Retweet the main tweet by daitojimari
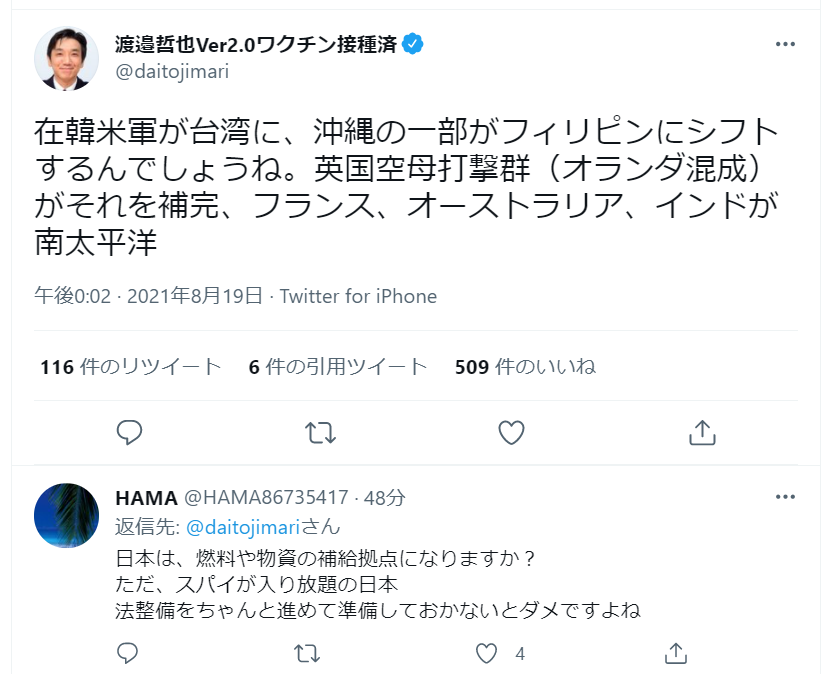The width and height of the screenshot is (838, 674). [x=320, y=432]
